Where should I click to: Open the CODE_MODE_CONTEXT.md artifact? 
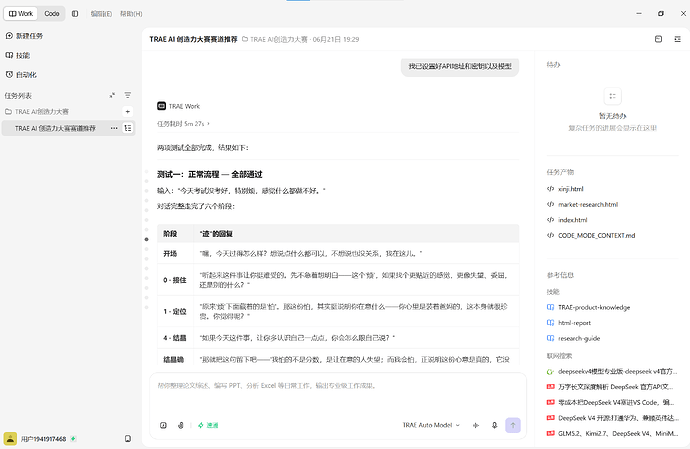596,236
